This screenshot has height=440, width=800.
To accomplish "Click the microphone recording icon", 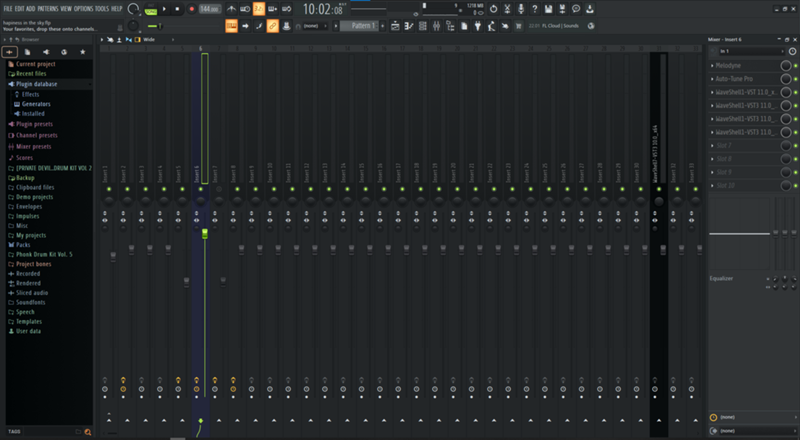I will 520,9.
